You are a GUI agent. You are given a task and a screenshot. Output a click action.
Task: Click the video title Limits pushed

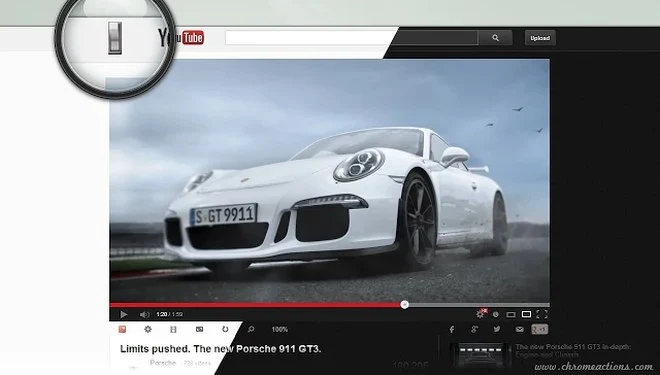click(x=221, y=349)
